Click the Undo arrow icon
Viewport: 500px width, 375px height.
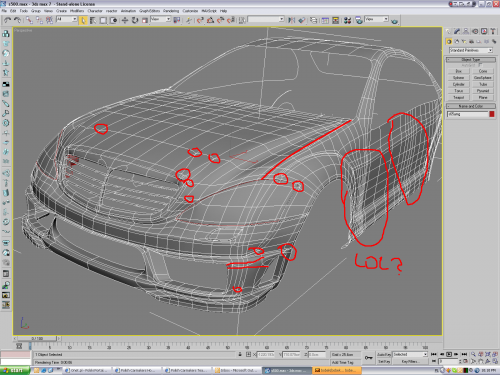[x=7, y=20]
